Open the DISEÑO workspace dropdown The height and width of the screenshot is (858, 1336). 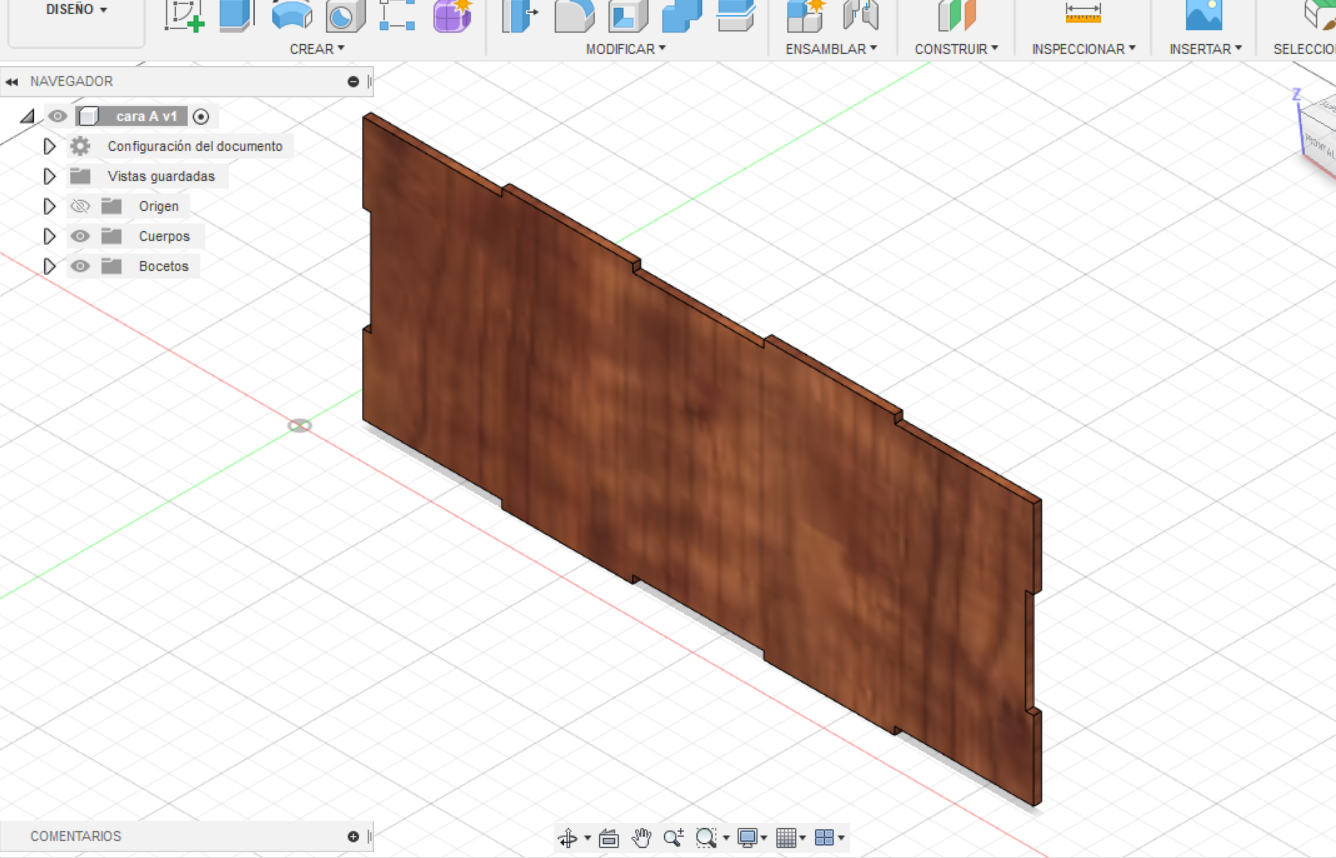click(76, 10)
